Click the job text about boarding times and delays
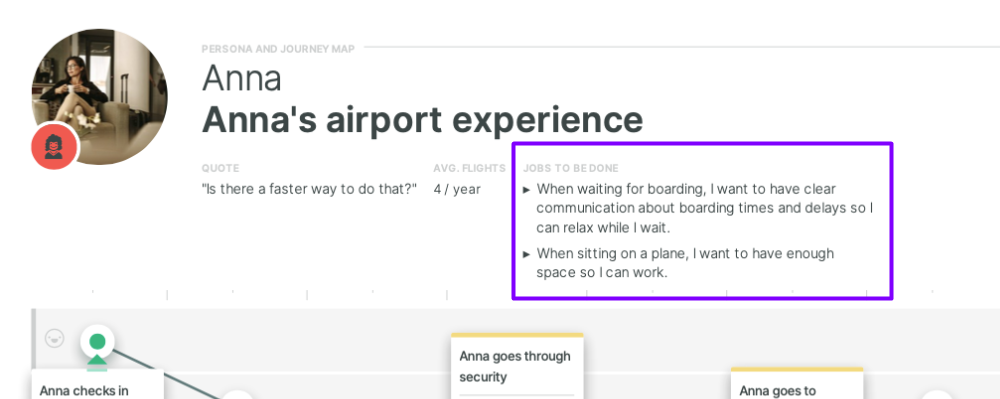Image resolution: width=1000 pixels, height=399 pixels. tap(705, 208)
